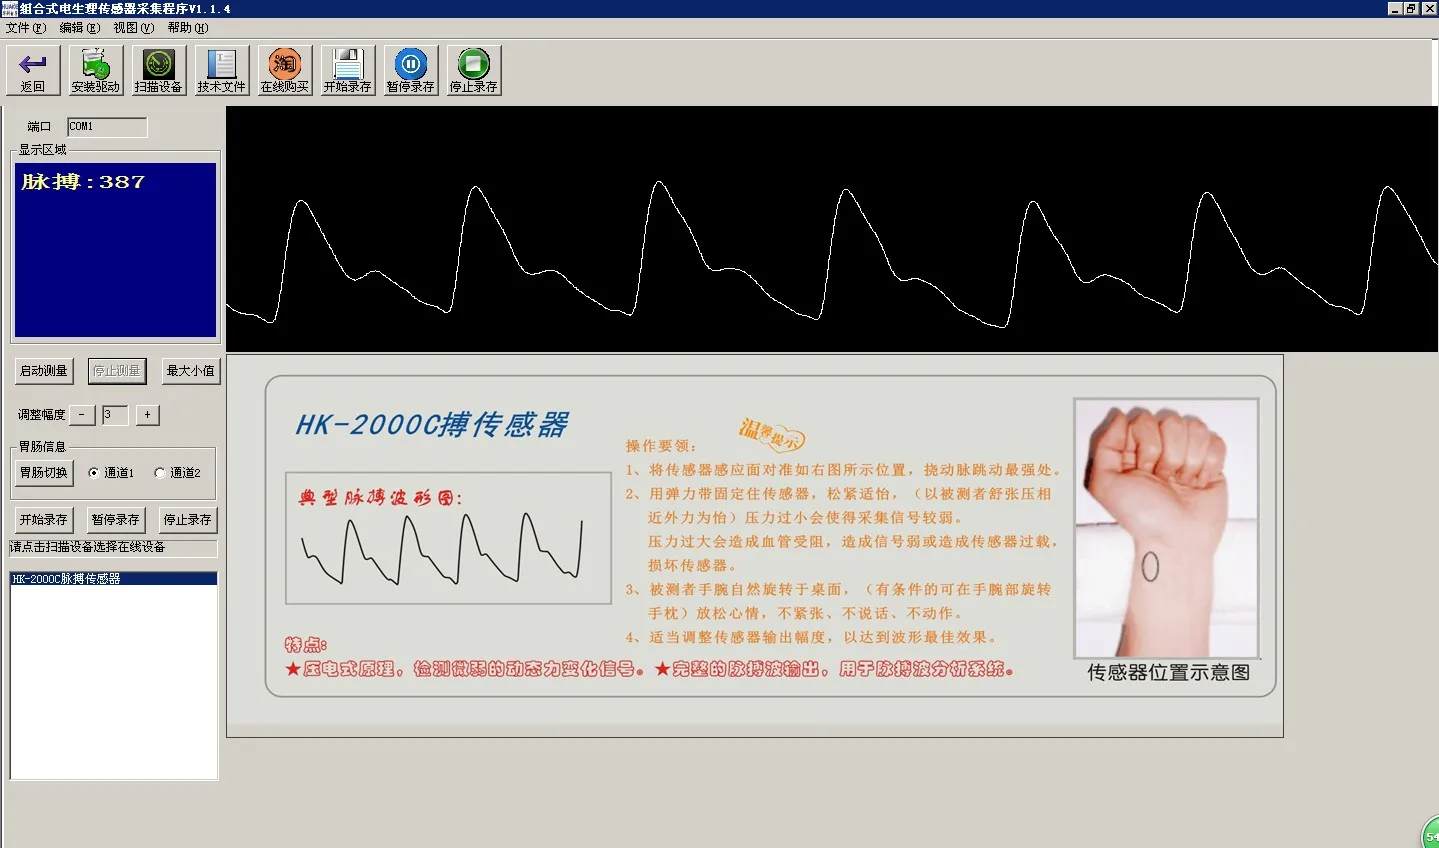This screenshot has height=848, width=1439.
Task: Click the 调整幅度 amplitude value field
Action: click(115, 415)
